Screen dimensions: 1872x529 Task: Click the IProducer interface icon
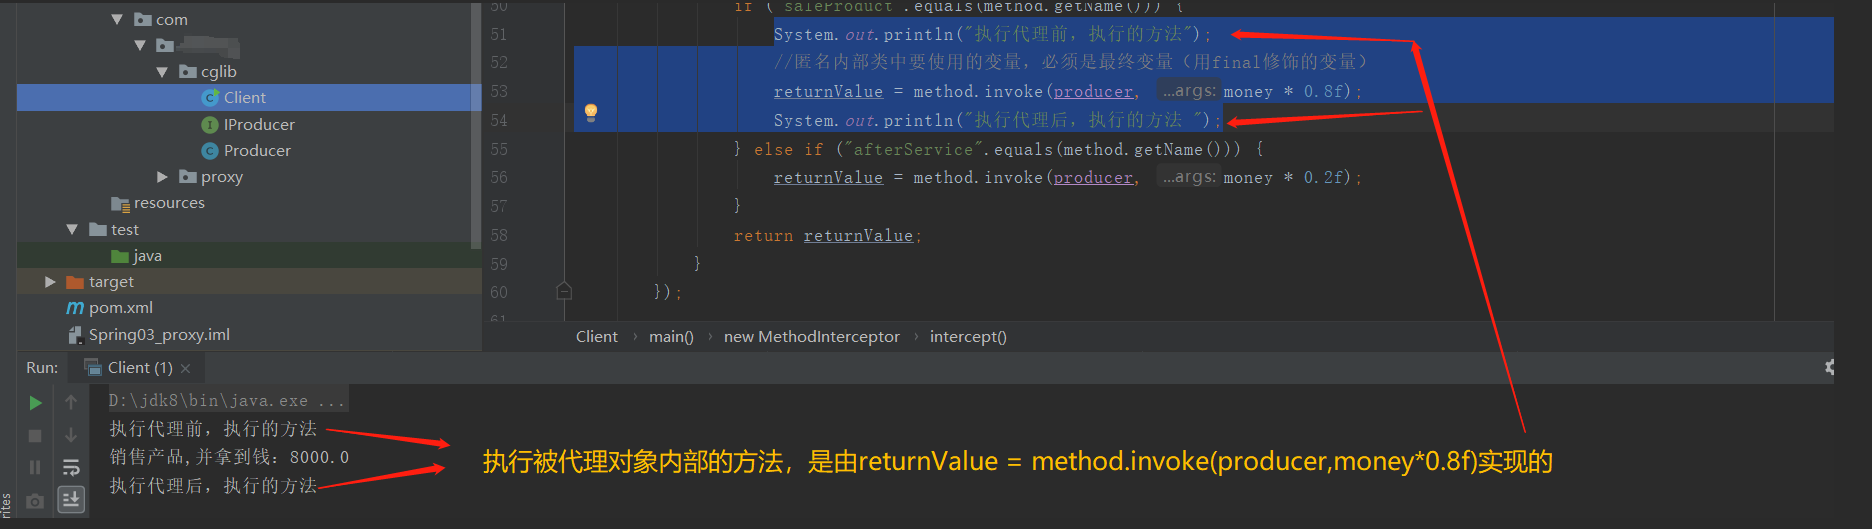click(210, 124)
